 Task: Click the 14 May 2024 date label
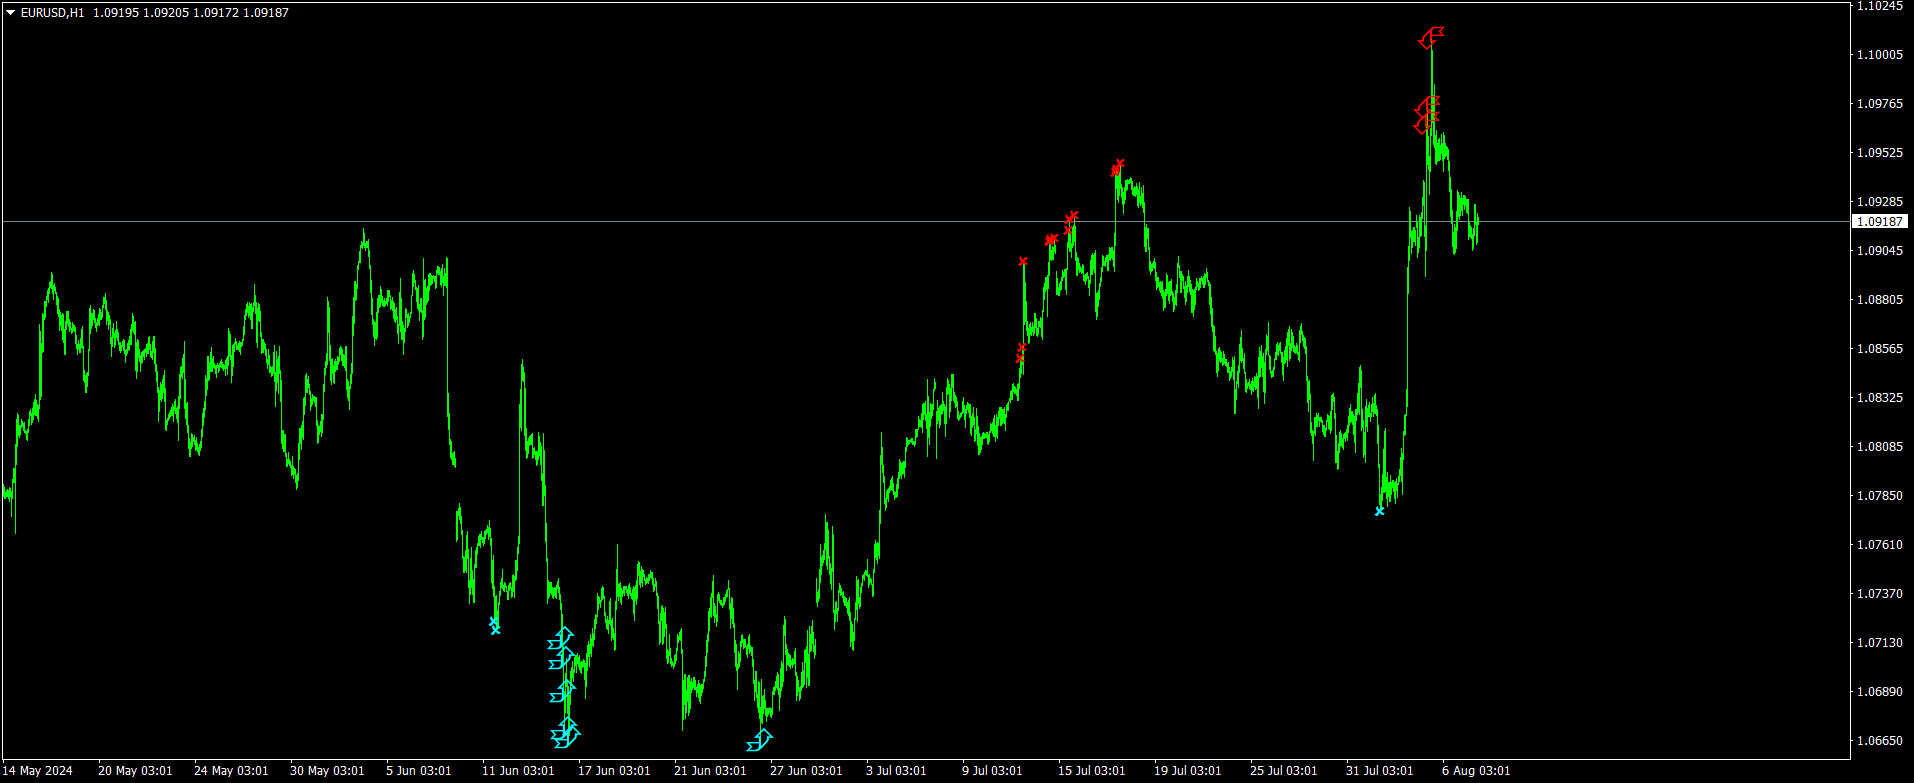[x=38, y=771]
